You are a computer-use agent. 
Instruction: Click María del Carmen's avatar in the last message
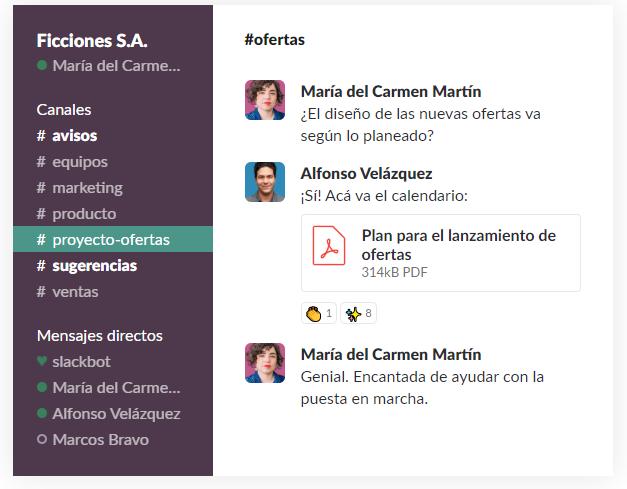click(x=265, y=363)
